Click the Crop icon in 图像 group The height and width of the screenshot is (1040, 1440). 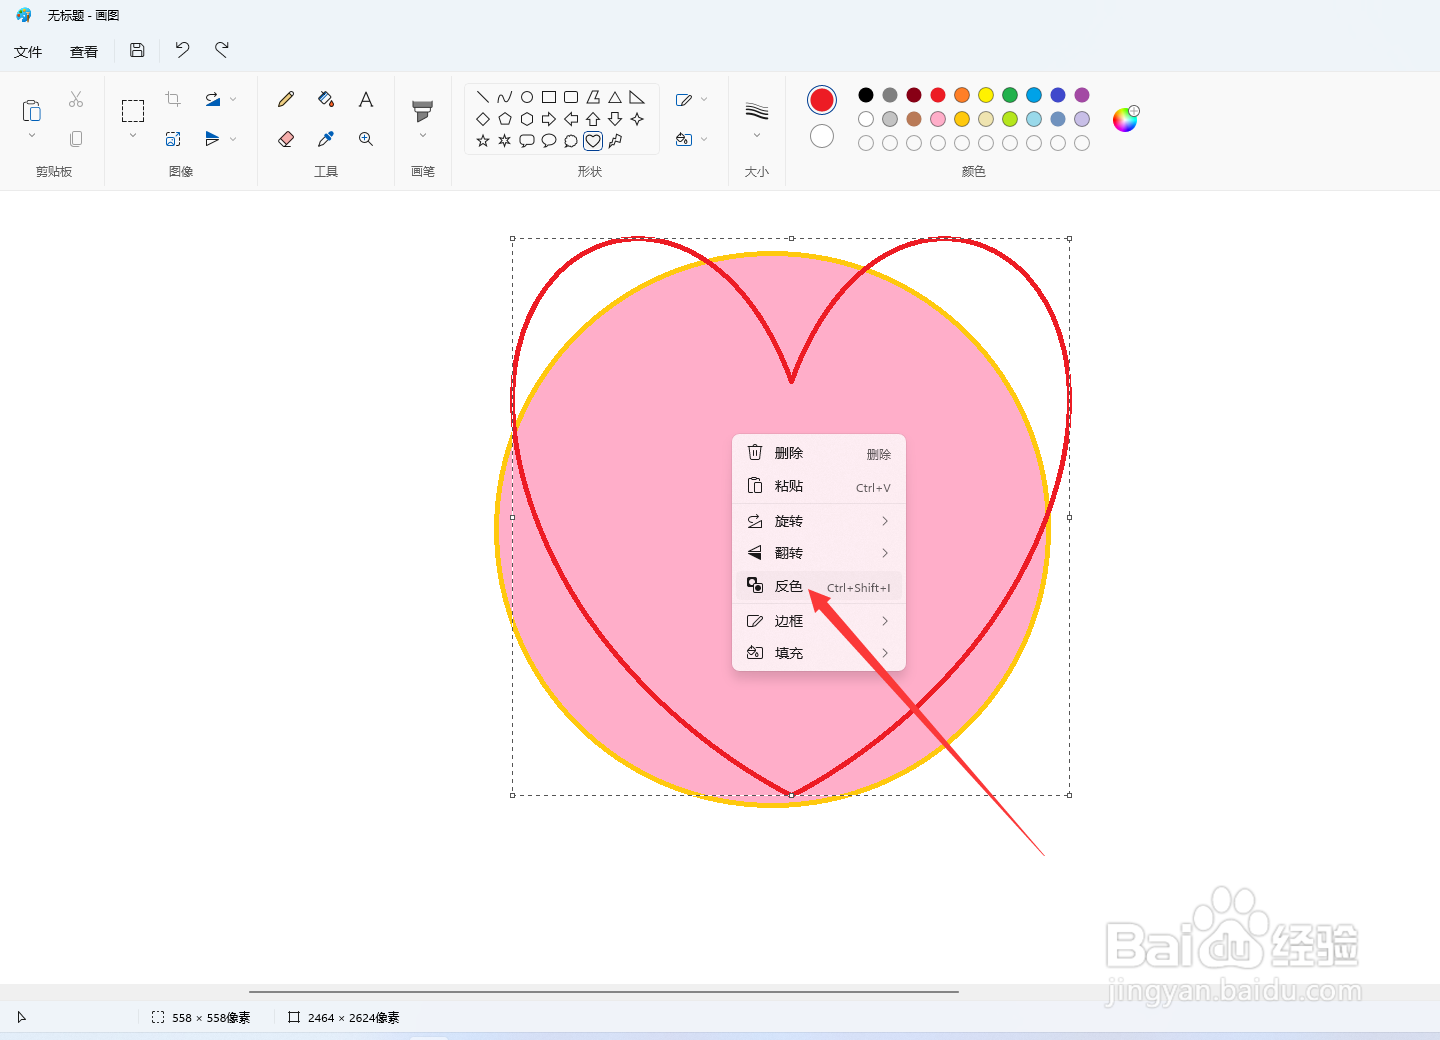[173, 98]
